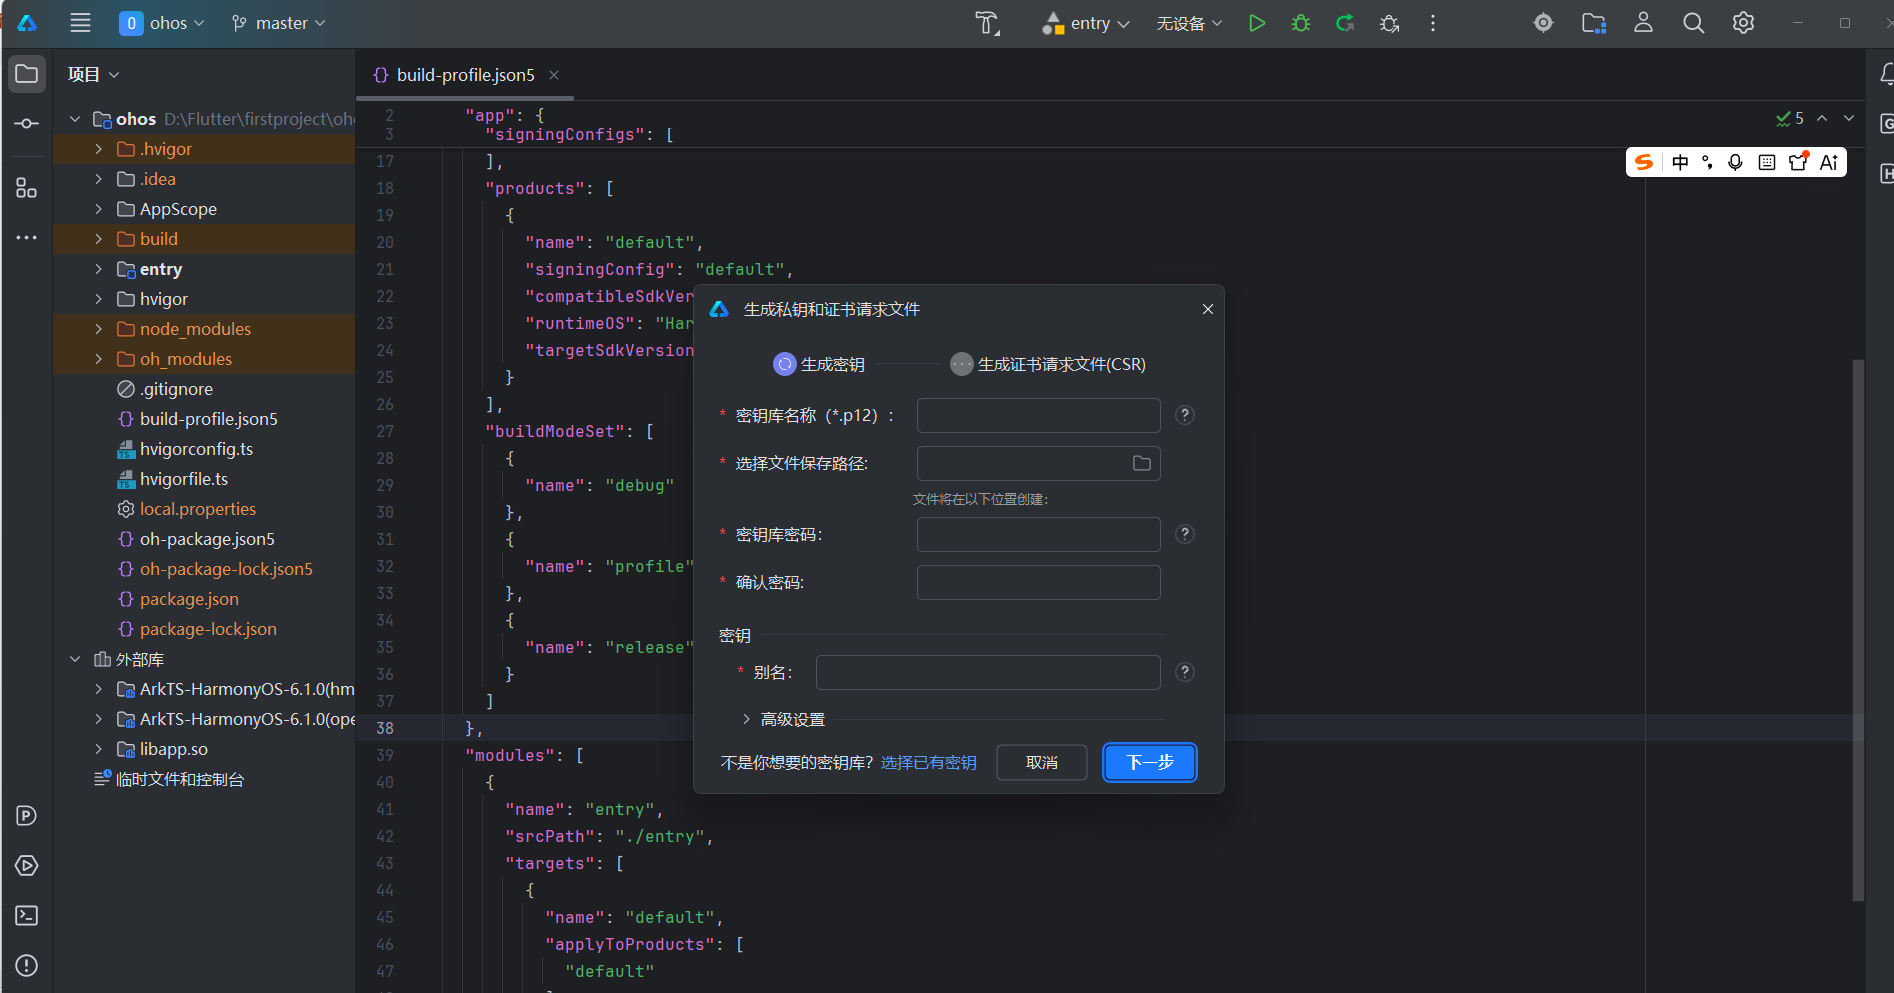Select the 生成密钥 step indicator
Screen dimensions: 1894x993
tap(819, 364)
